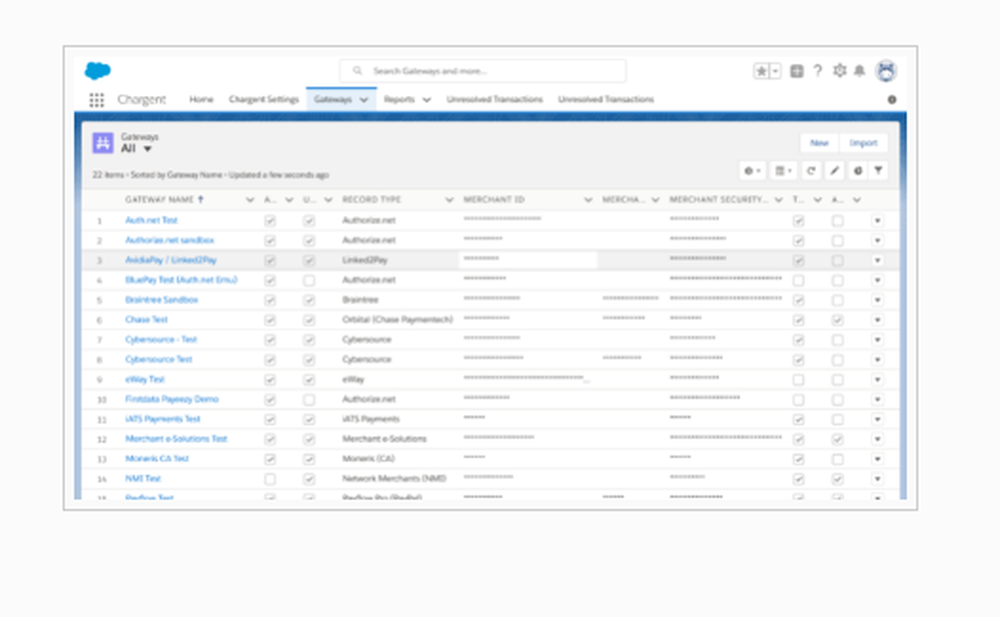The width and height of the screenshot is (1000, 617).
Task: Open the eWay Test gateway link
Action: [x=145, y=380]
